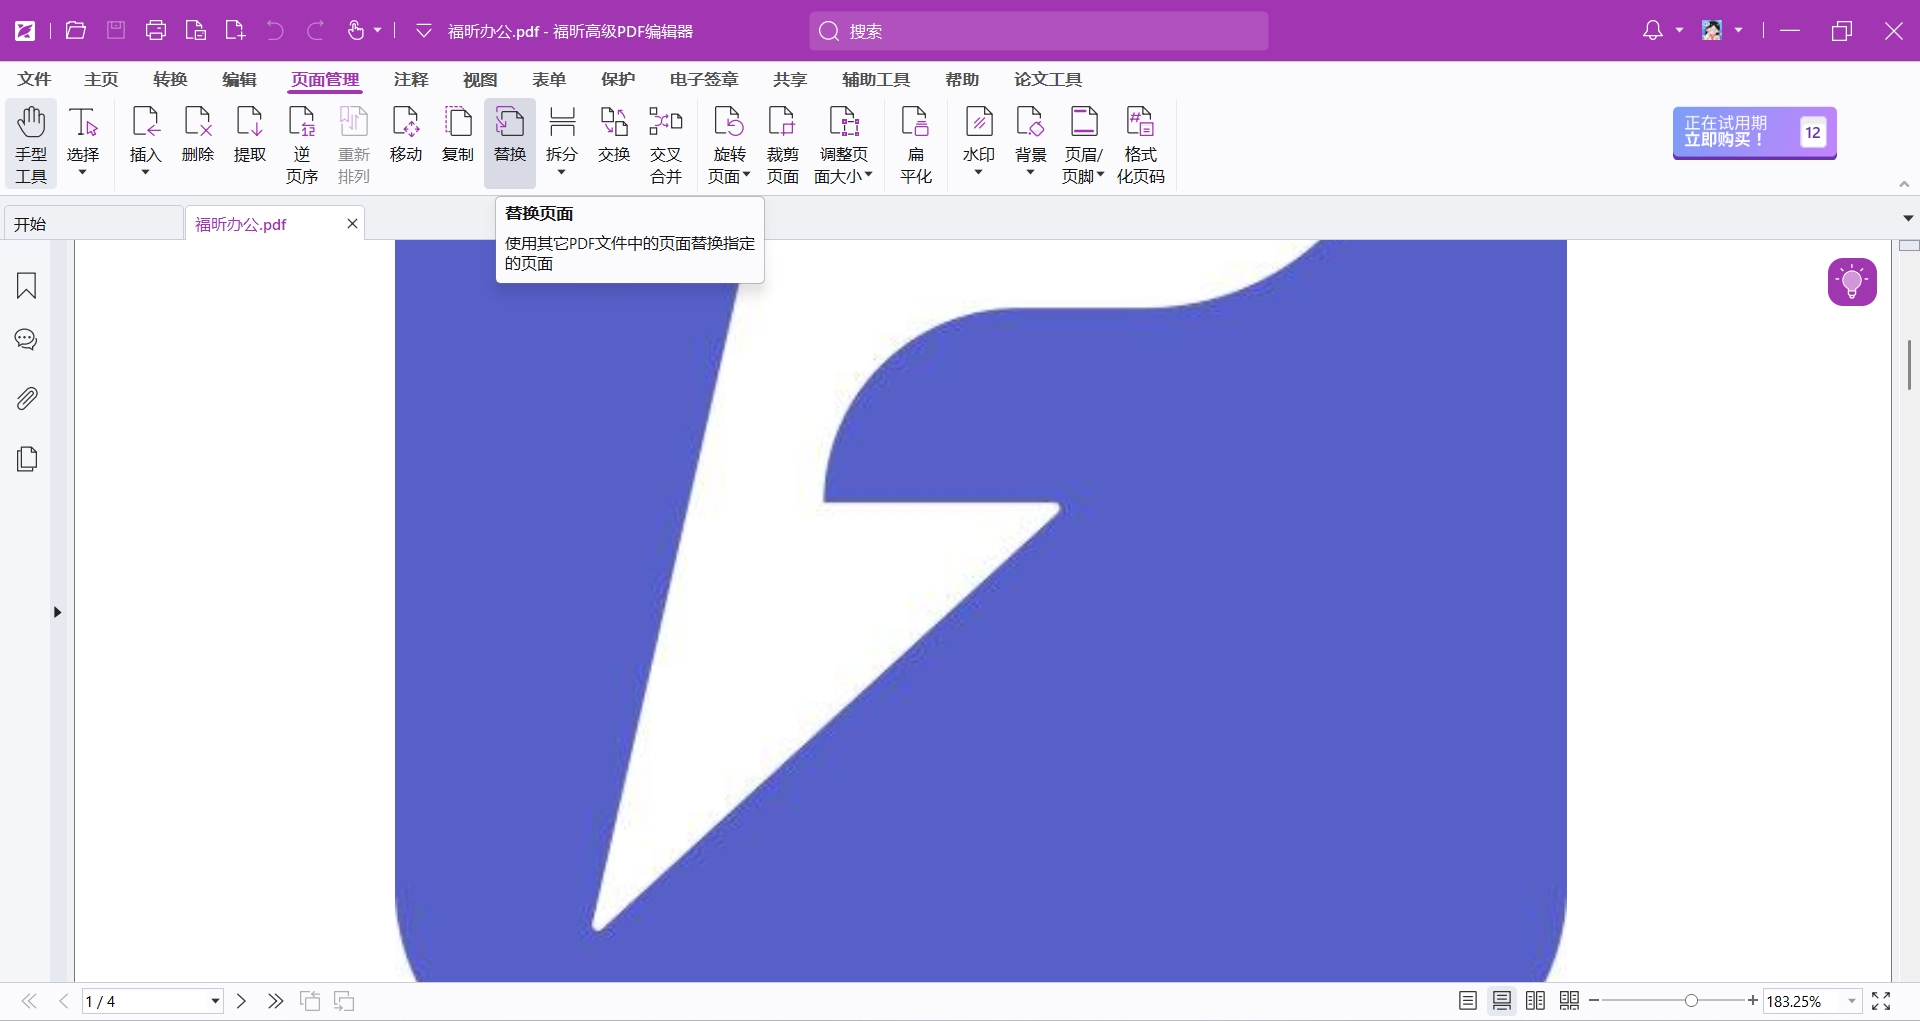1920x1021 pixels.
Task: Switch to two-page facing view
Action: (x=1535, y=1001)
